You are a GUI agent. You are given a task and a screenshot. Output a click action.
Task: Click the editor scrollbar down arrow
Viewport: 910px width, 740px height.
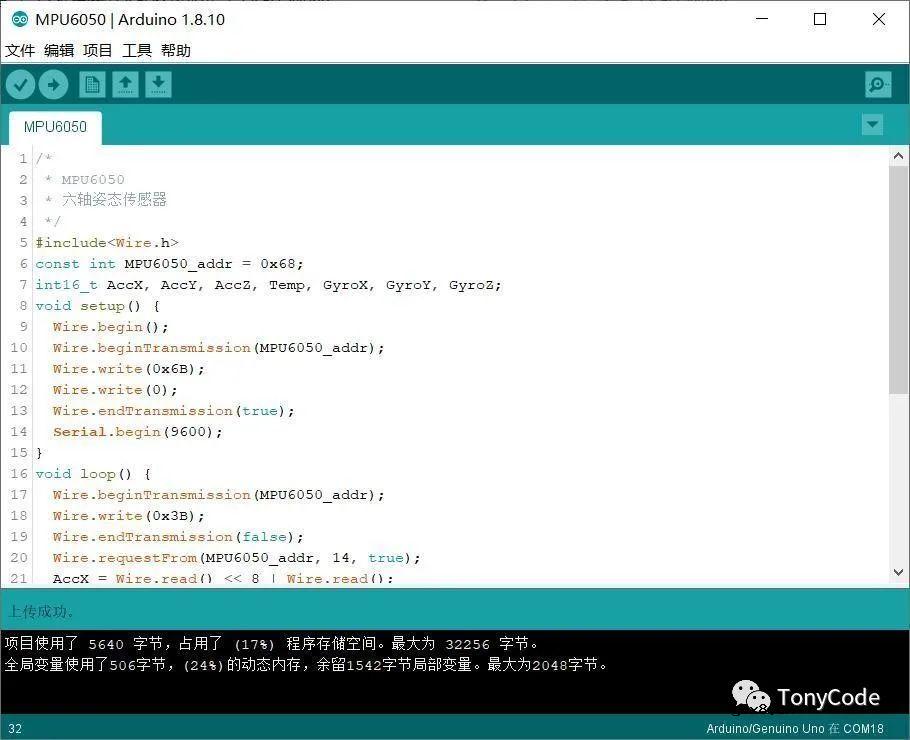click(x=898, y=572)
